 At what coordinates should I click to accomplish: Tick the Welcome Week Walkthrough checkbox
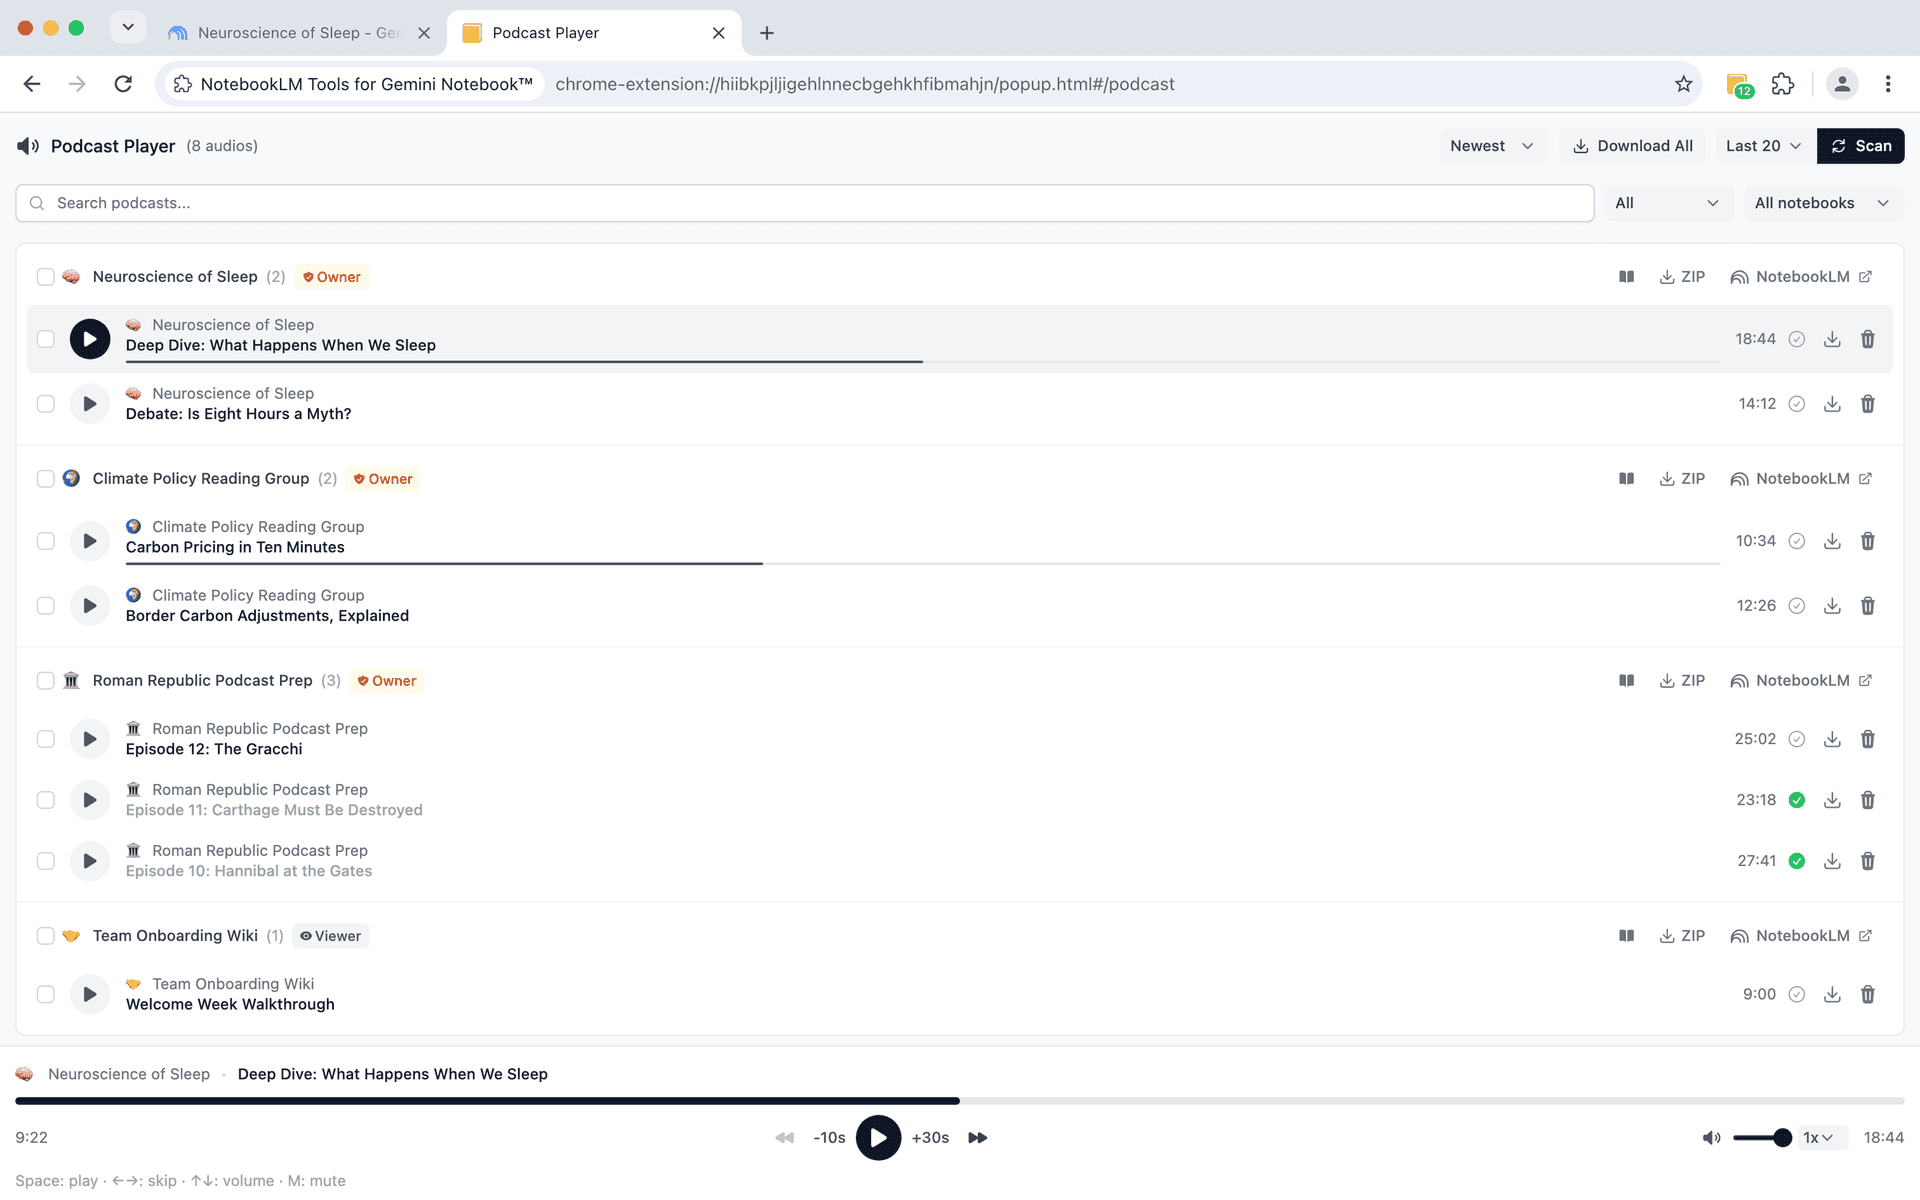tap(45, 994)
